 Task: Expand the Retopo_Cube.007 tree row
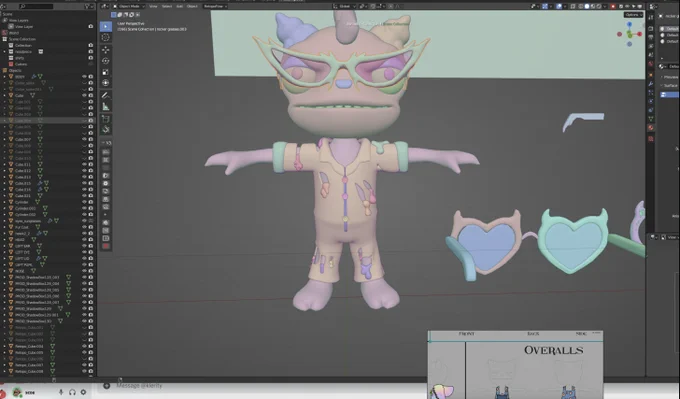(5, 365)
